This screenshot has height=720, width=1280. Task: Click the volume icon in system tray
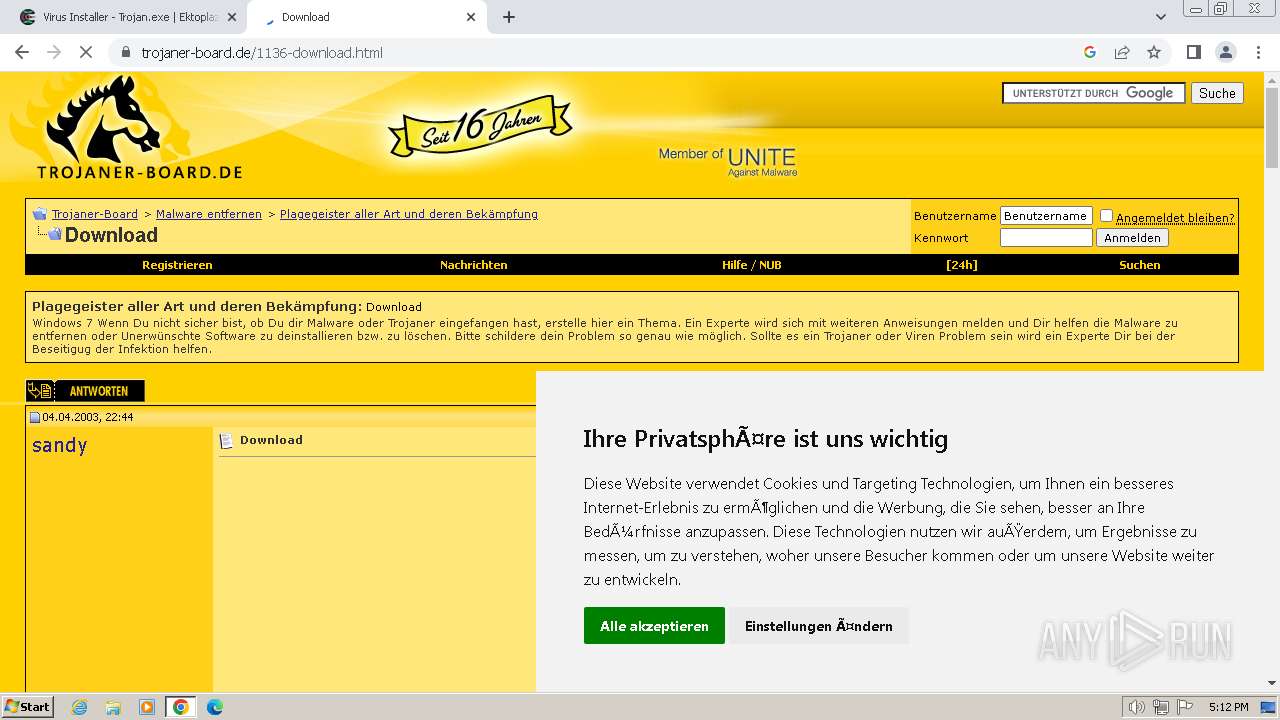(1137, 707)
